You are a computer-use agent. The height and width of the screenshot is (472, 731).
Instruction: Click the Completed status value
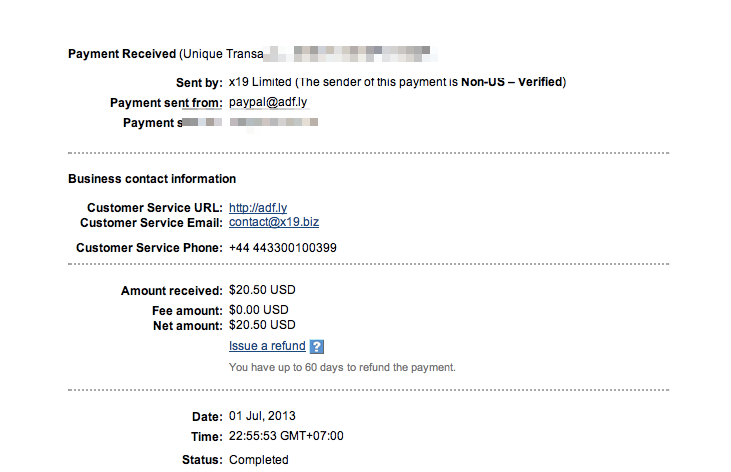(258, 460)
